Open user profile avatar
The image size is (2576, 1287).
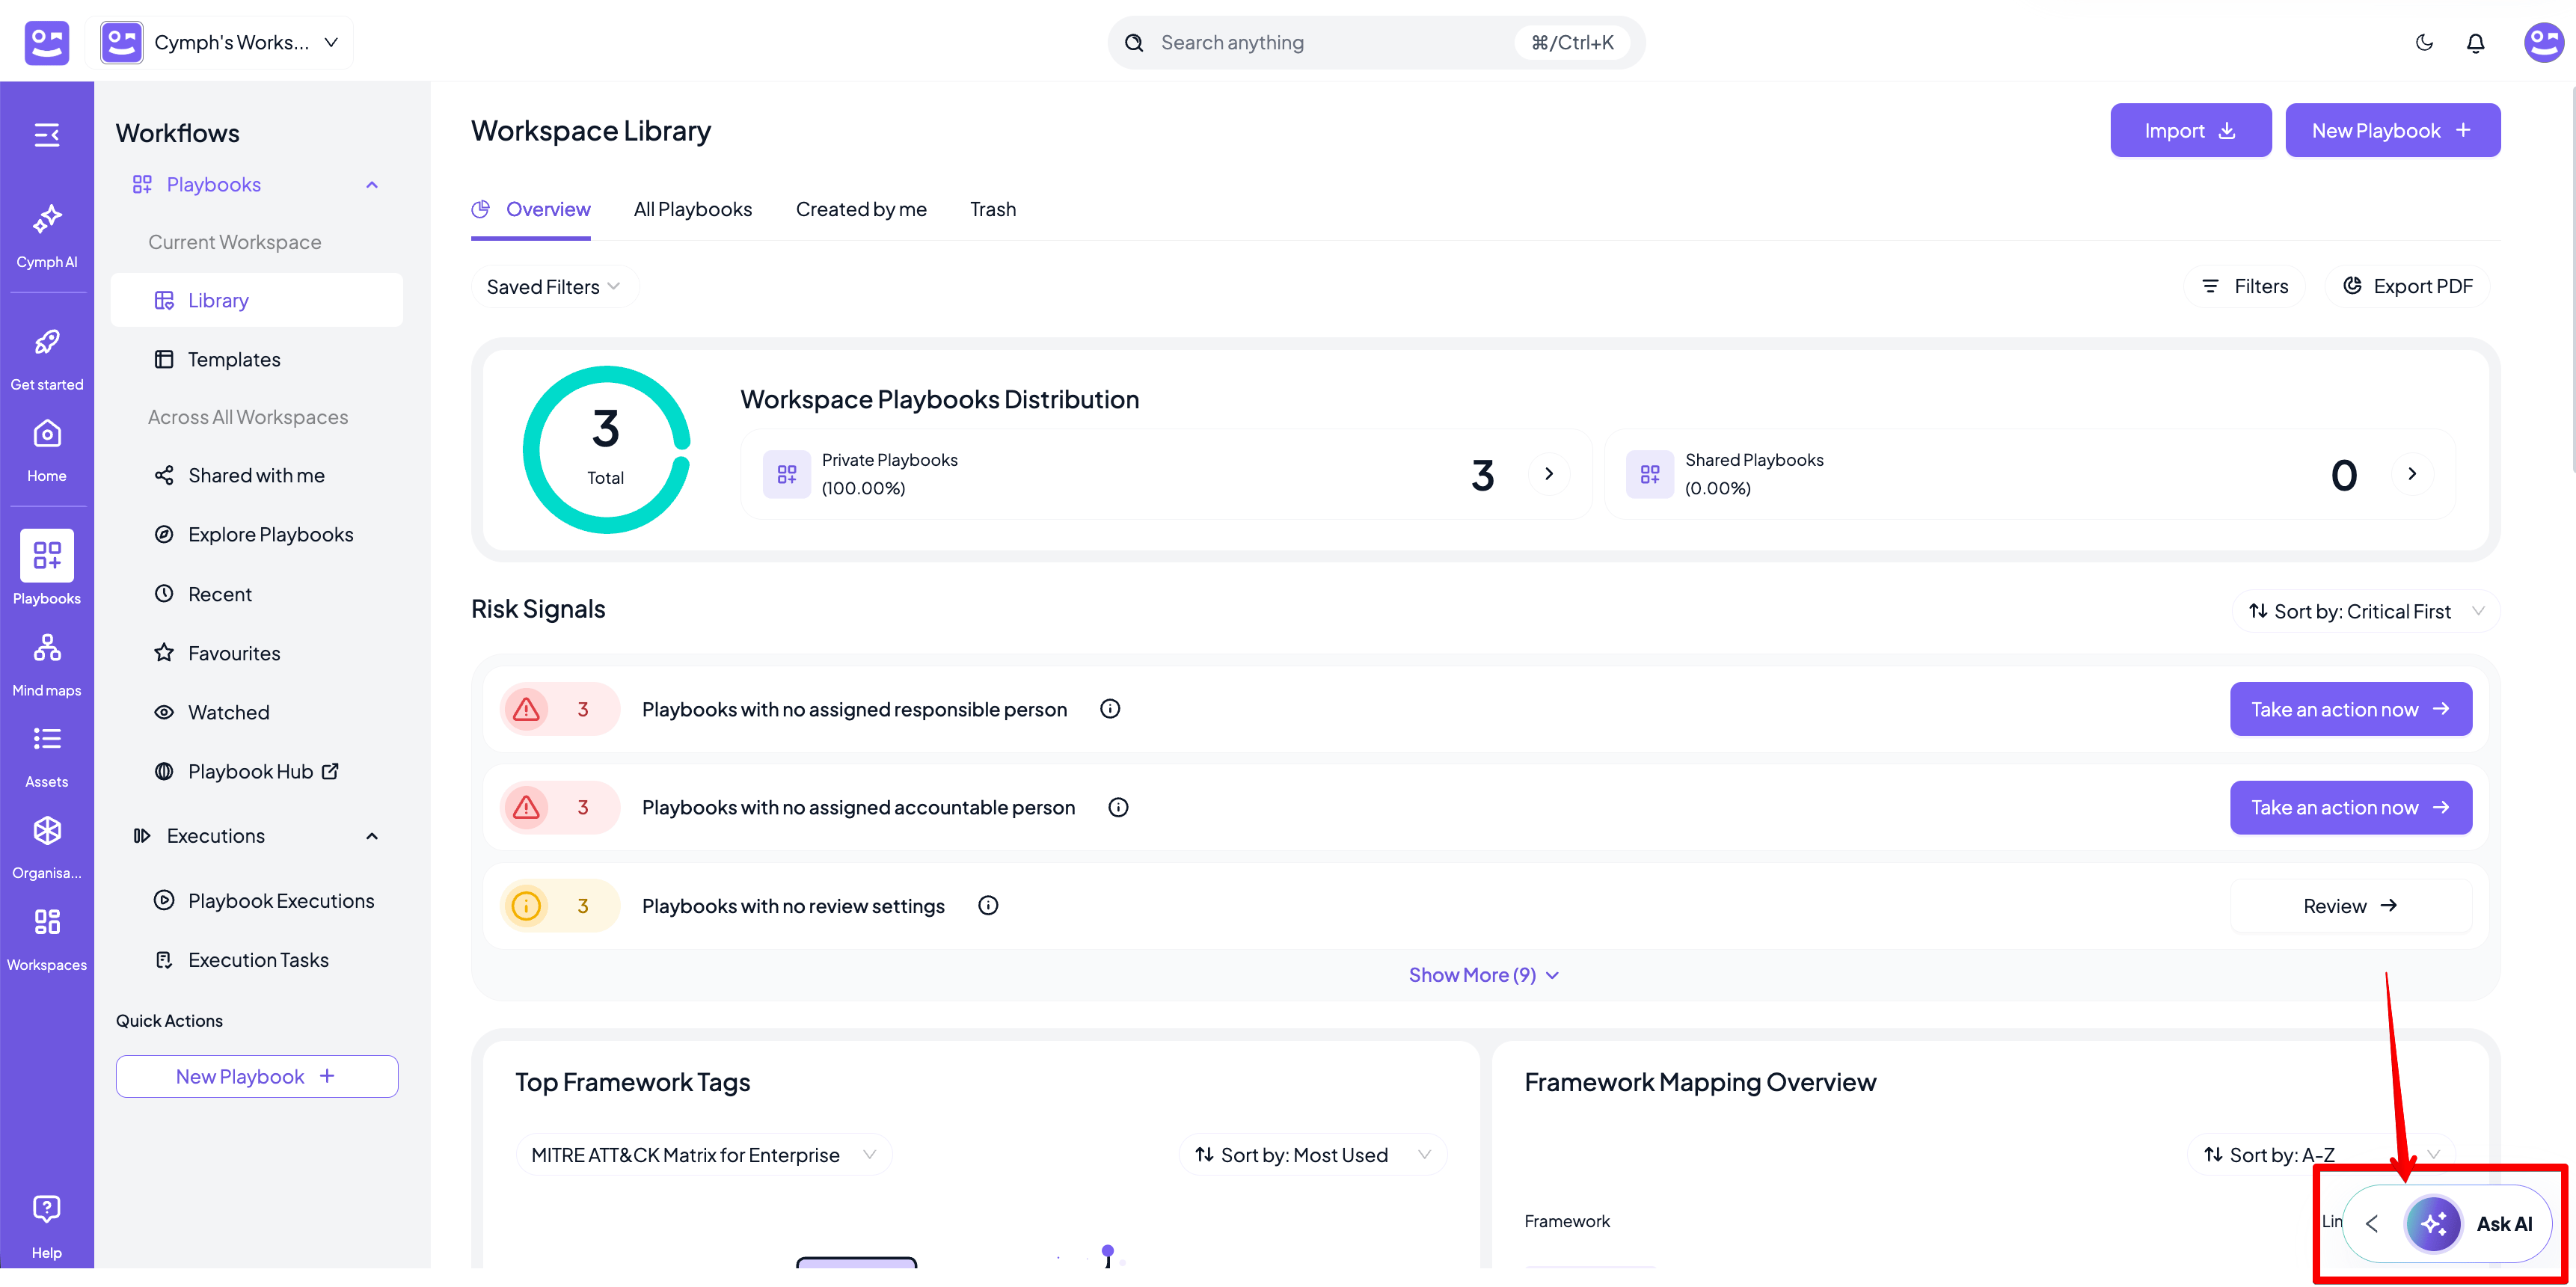[x=2543, y=42]
